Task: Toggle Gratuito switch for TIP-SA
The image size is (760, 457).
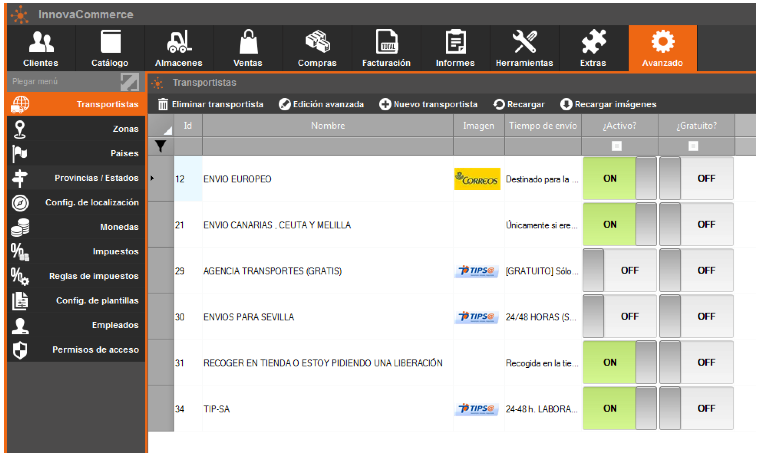Action: tap(696, 409)
